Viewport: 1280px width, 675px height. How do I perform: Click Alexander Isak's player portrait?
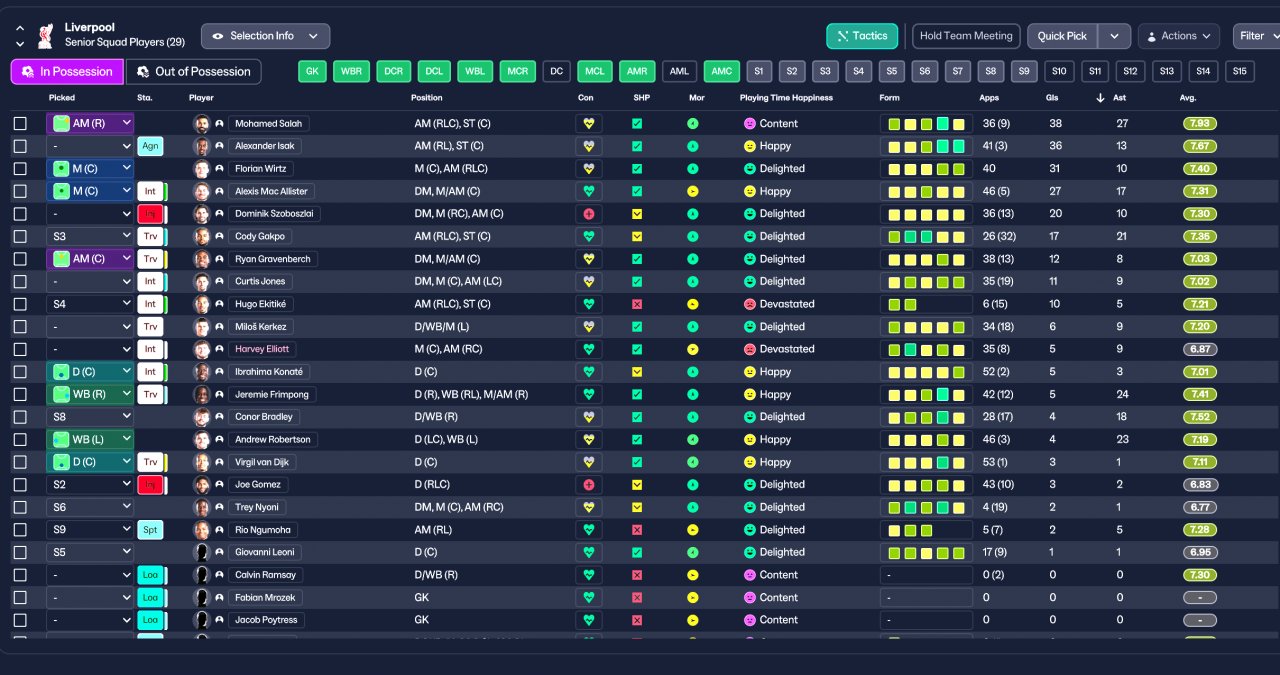[201, 146]
